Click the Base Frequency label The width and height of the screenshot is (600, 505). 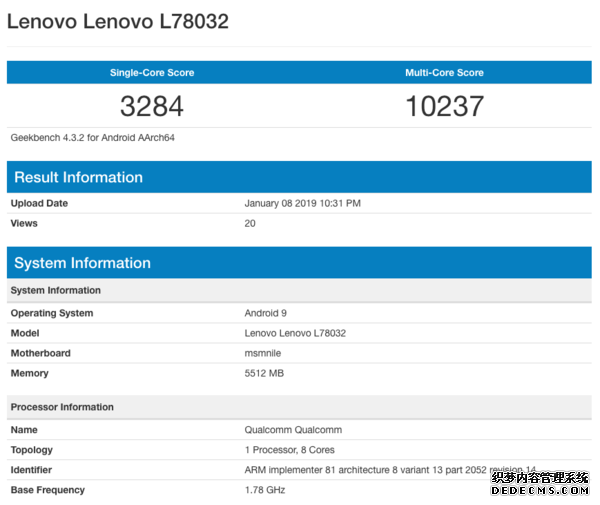click(48, 490)
